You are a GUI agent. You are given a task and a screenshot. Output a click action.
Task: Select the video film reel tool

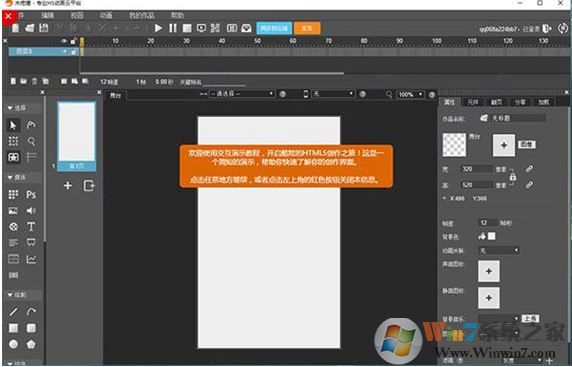tap(13, 227)
